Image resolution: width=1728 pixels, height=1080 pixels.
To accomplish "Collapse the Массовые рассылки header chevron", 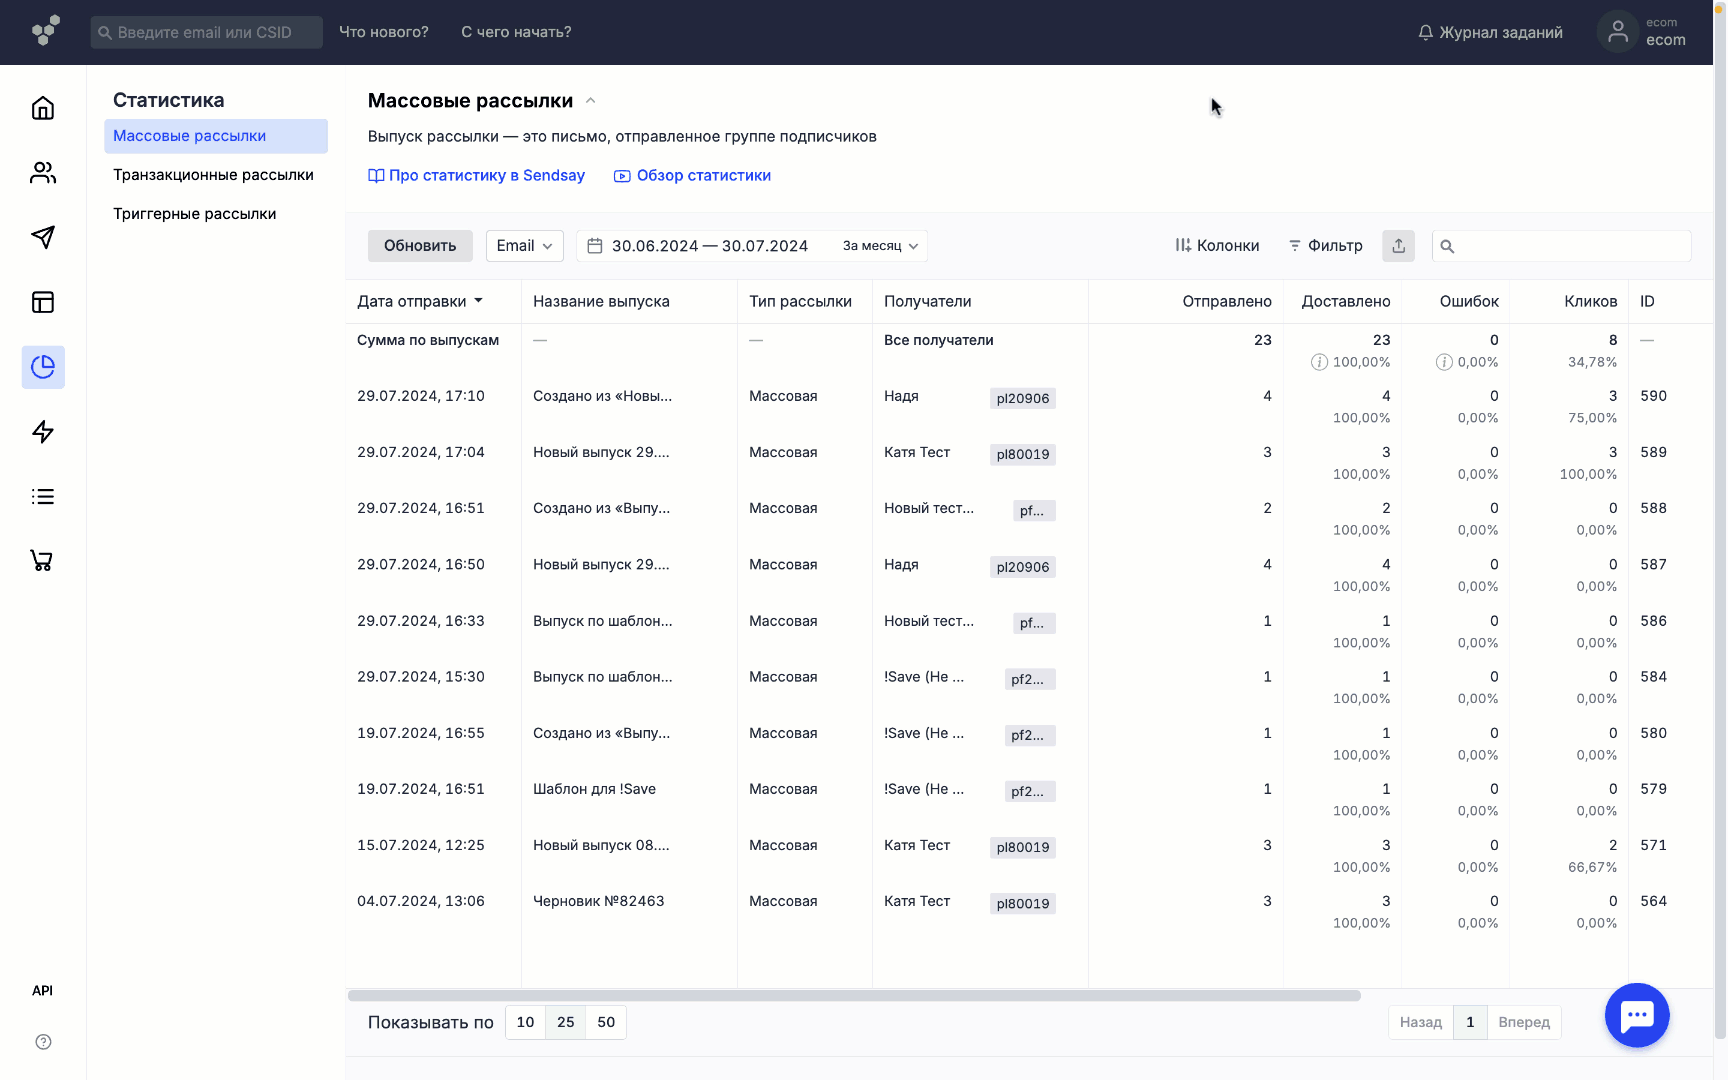I will click(x=591, y=101).
